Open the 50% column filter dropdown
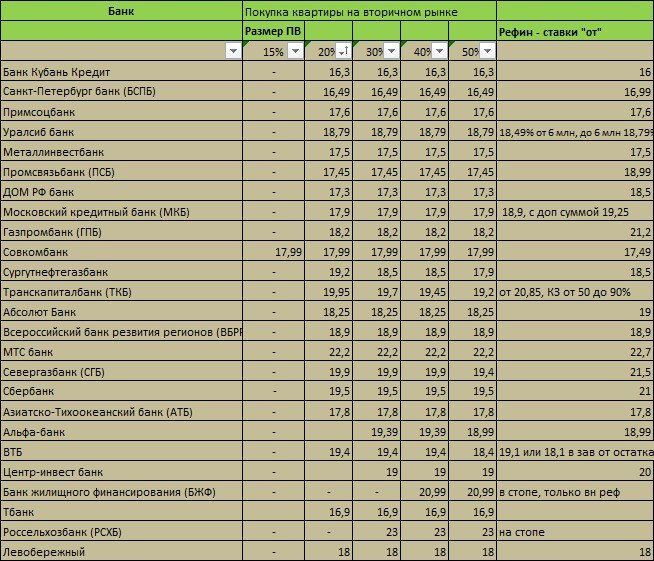Viewport: 654px width, 561px height. 487,51
